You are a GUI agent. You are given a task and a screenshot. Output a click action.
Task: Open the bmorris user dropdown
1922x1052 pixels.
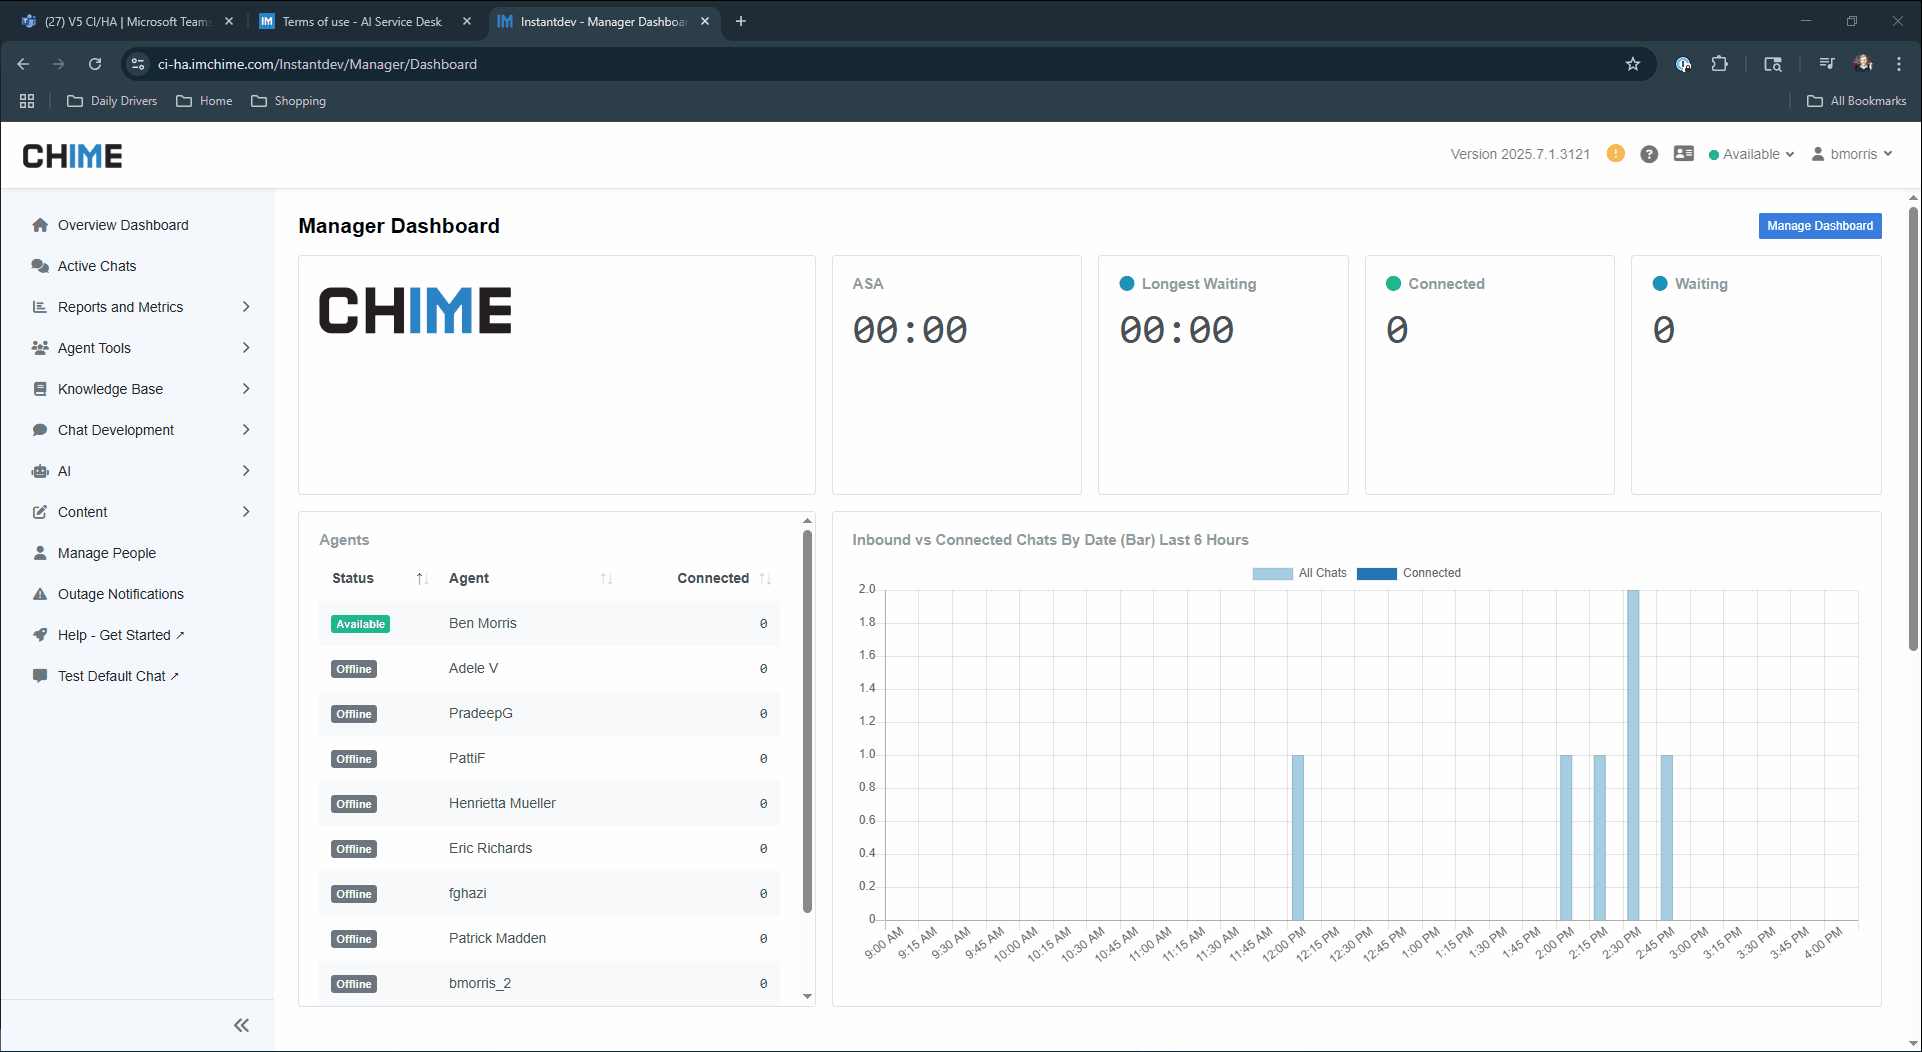coord(1852,154)
